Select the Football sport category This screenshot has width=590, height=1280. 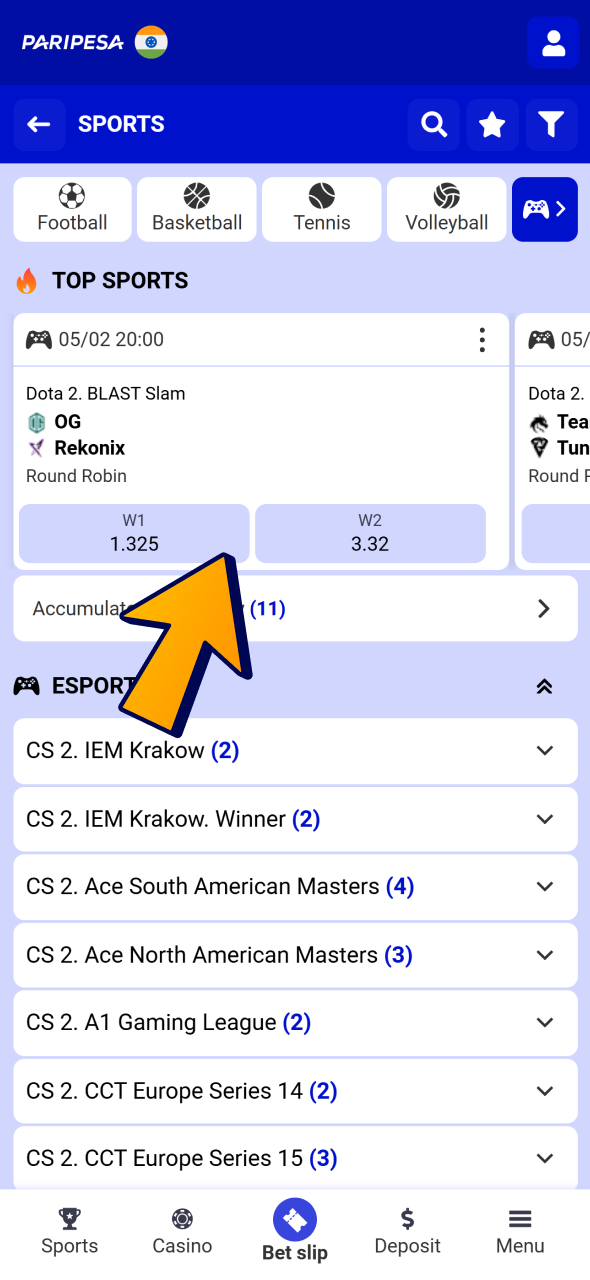[72, 209]
